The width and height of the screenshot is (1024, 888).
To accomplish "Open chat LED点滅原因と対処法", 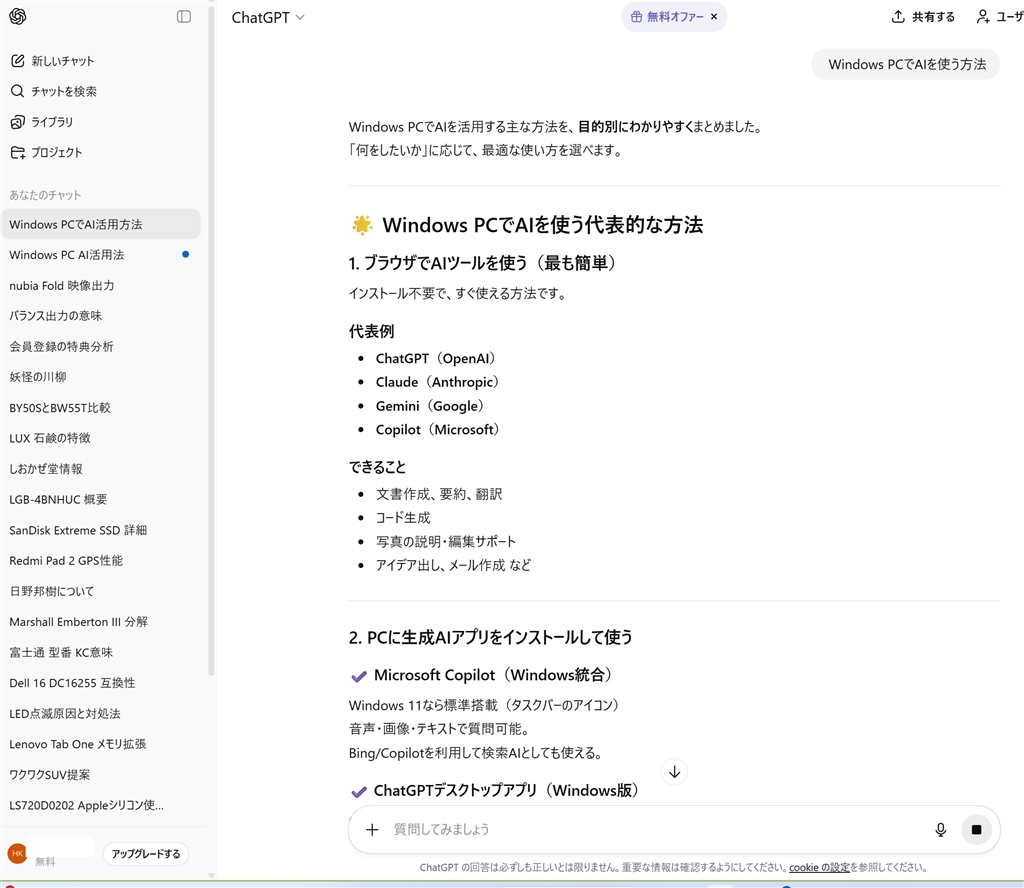I will 101,714.
